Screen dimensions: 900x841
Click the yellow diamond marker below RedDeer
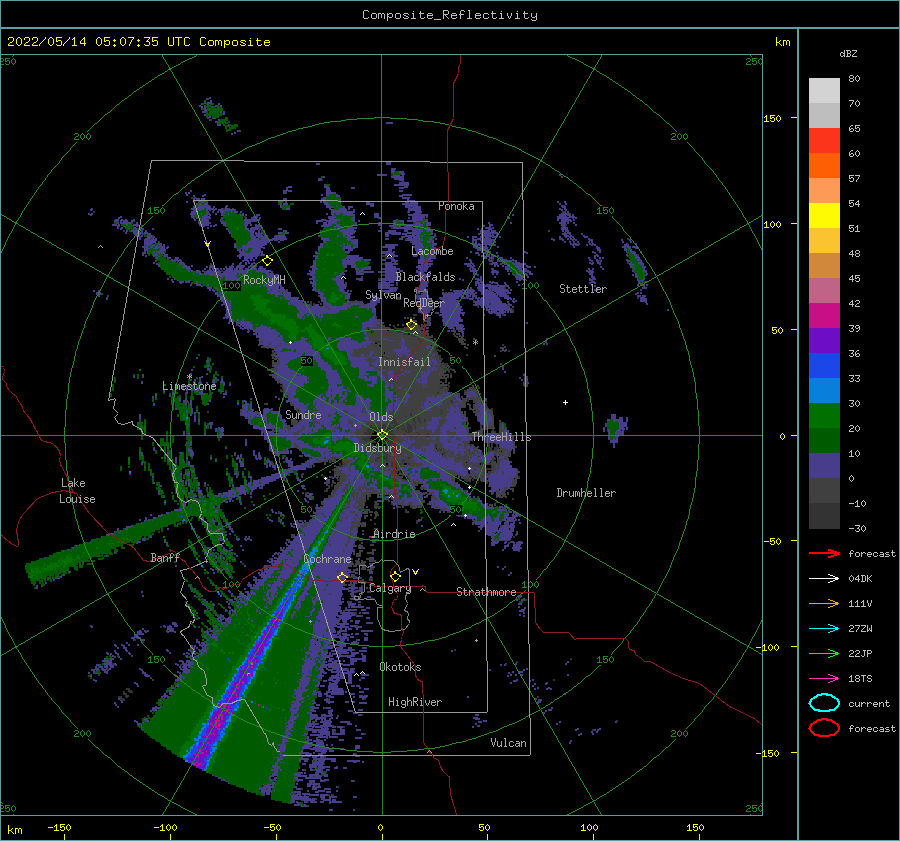pos(412,325)
